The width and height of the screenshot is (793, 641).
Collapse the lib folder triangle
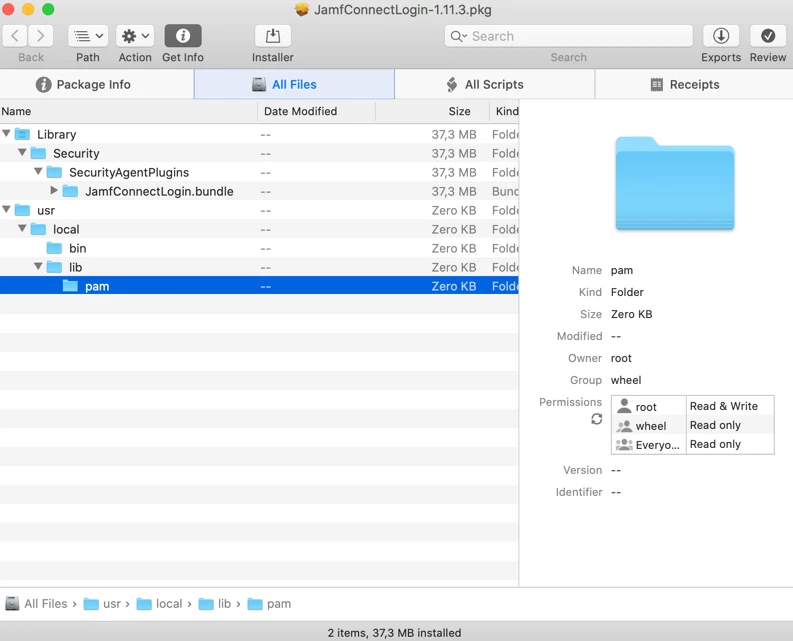[38, 267]
